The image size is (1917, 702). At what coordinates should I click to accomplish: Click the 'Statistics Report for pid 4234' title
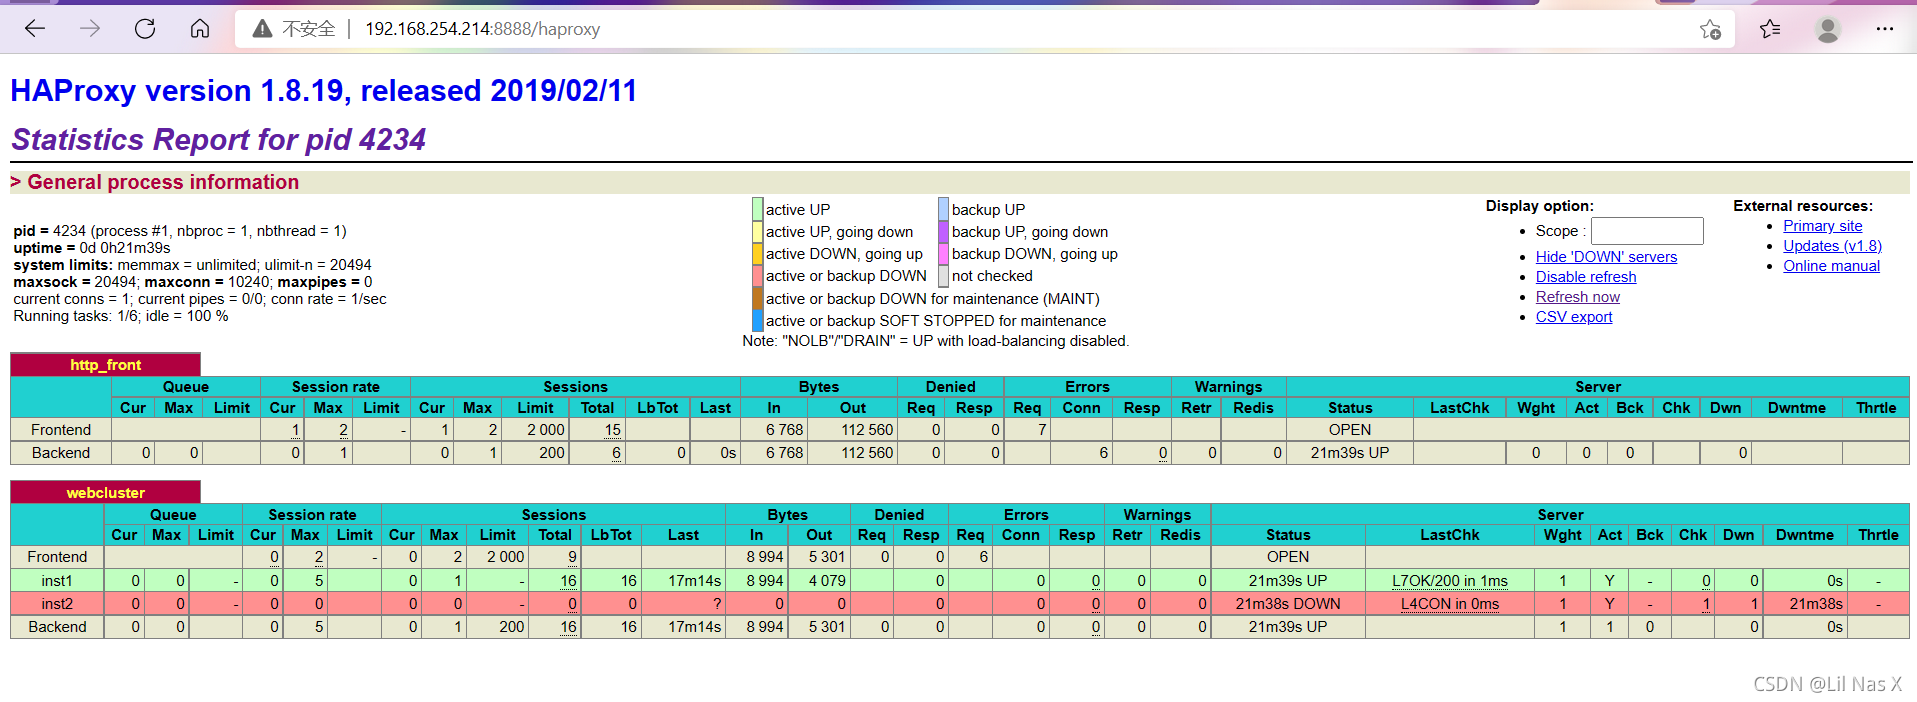[x=219, y=139]
